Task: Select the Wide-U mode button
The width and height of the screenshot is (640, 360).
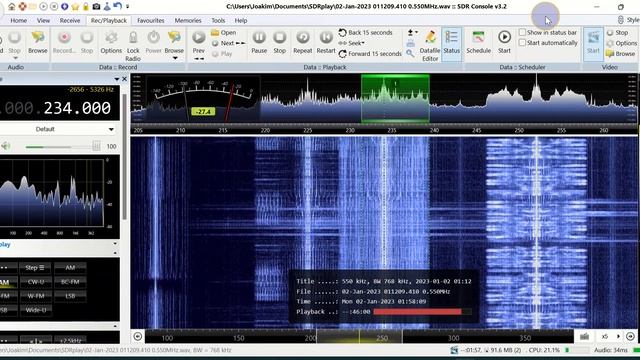Action: click(36, 310)
